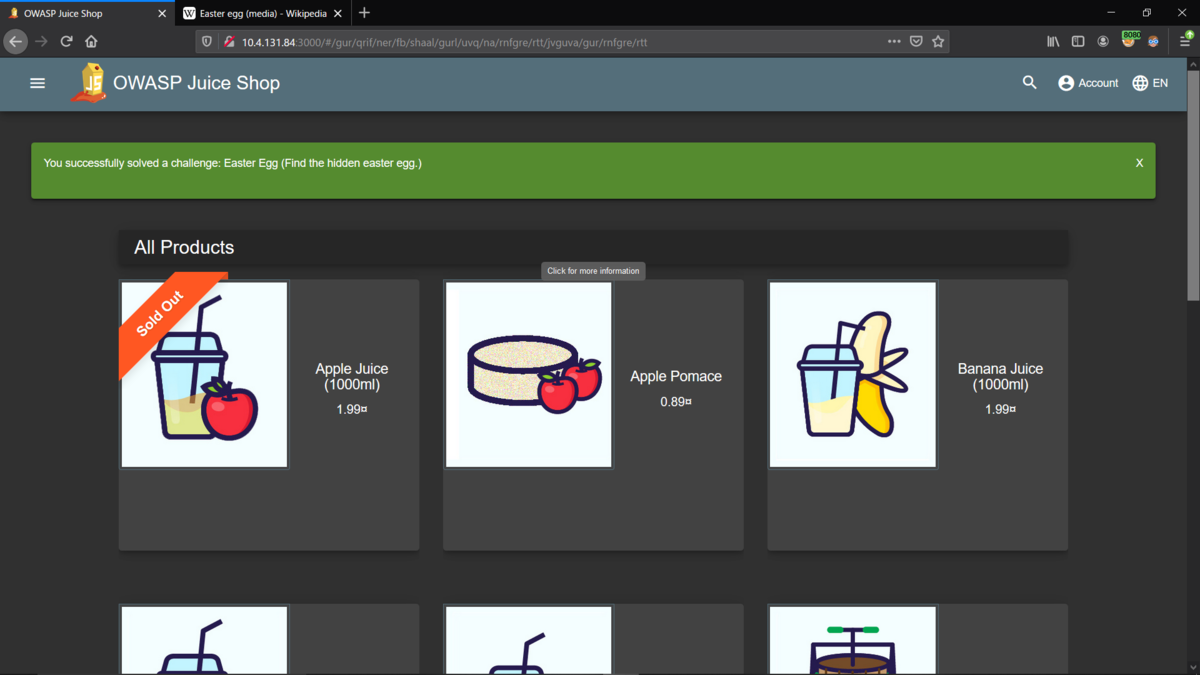This screenshot has width=1200, height=675.
Task: Click the Apple Juice (1000ml) name
Action: [352, 376]
